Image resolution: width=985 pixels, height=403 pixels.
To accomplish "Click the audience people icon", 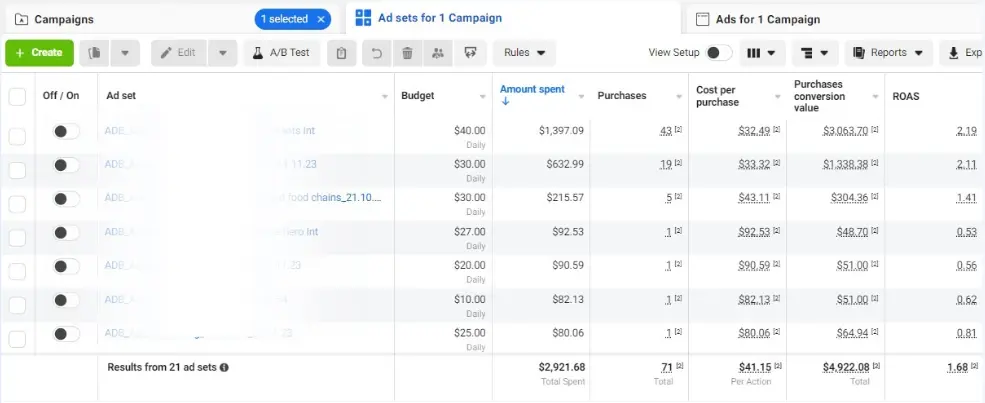I will point(437,53).
